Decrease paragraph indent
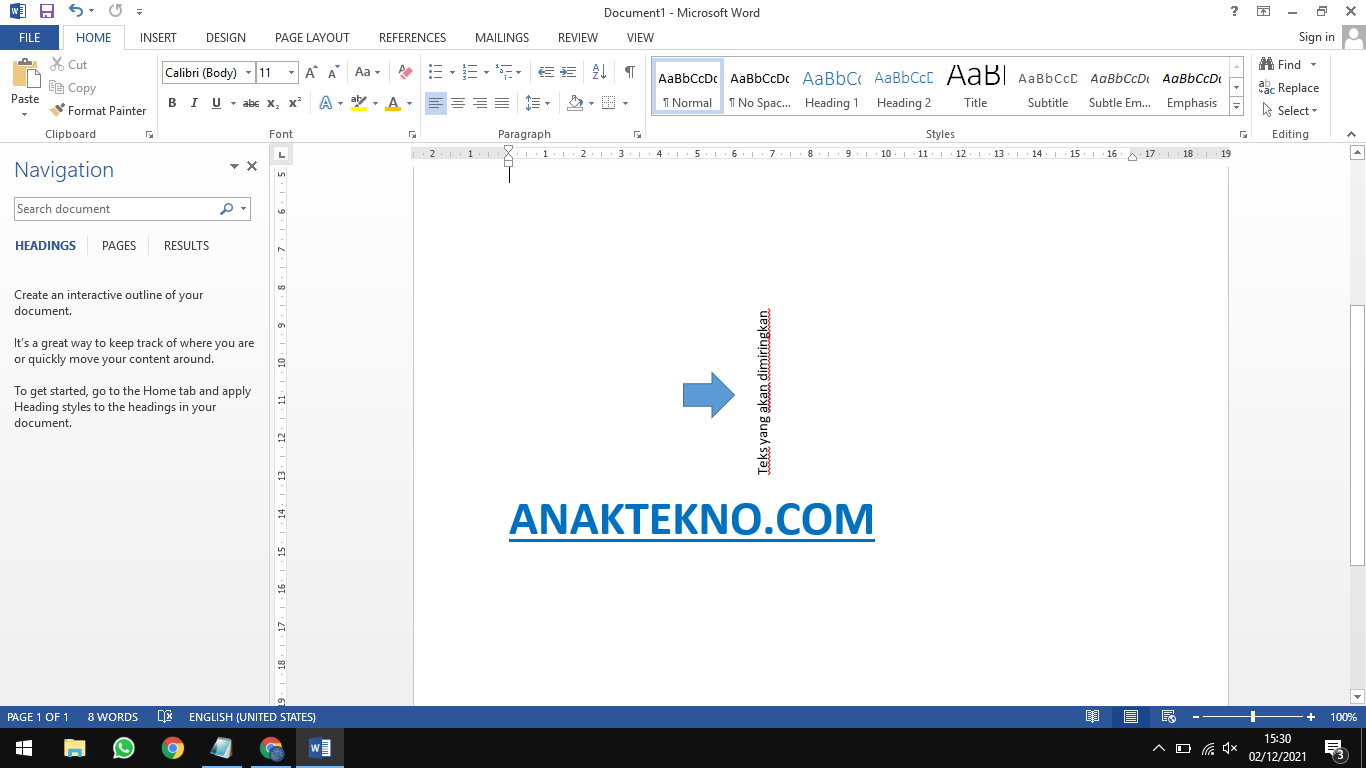The width and height of the screenshot is (1366, 768). click(x=545, y=73)
